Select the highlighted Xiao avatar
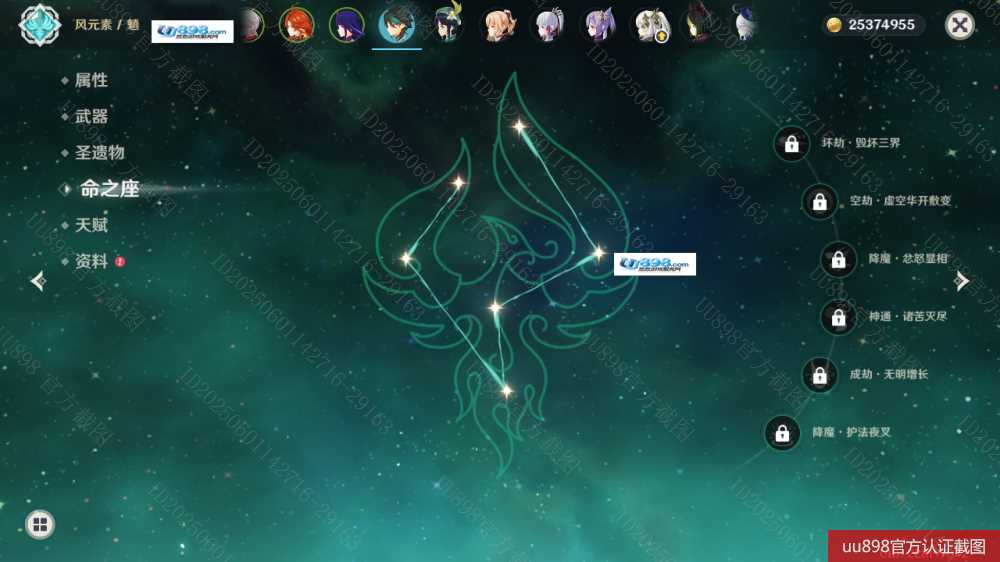The image size is (1000, 562). pos(397,26)
